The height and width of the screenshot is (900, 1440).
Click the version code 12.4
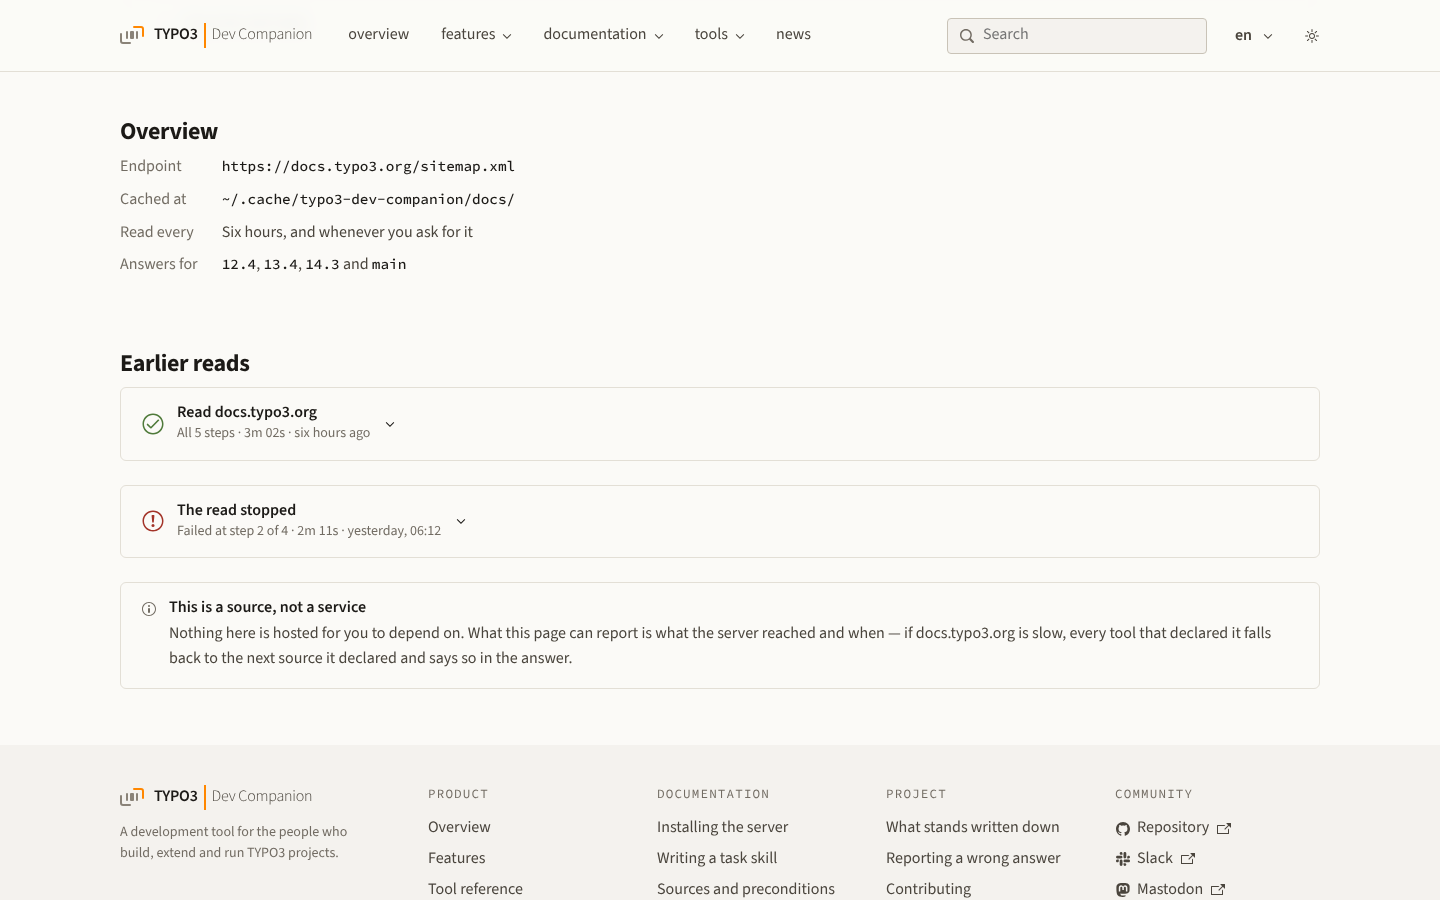coord(239,265)
